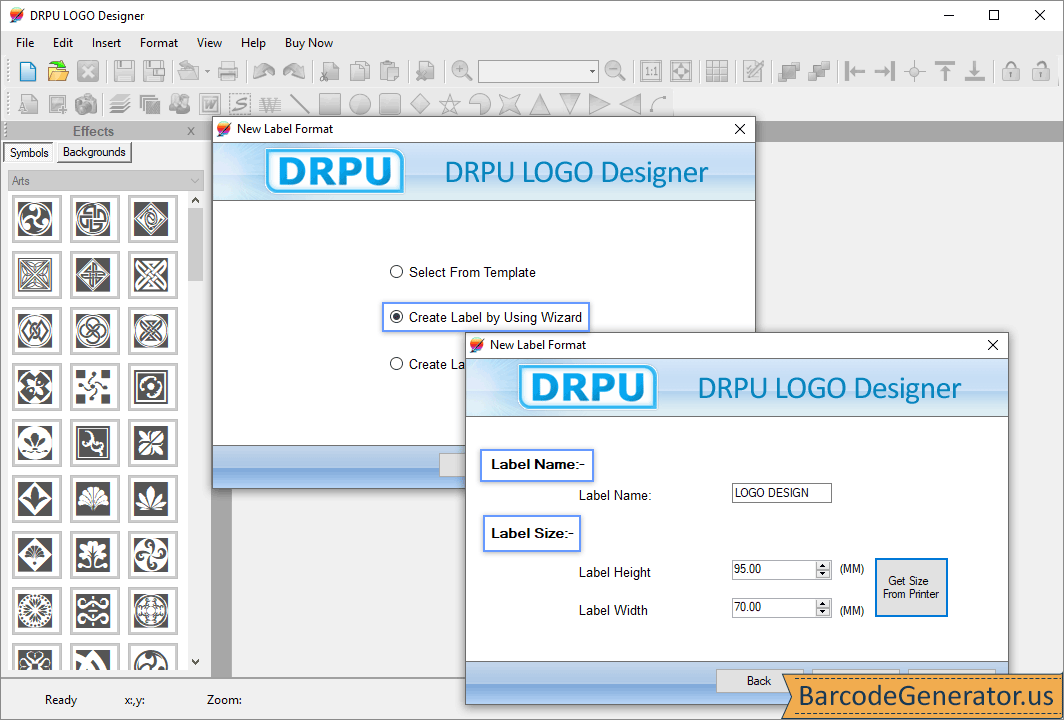Click the Label Width value field
The width and height of the screenshot is (1064, 720).
(774, 607)
